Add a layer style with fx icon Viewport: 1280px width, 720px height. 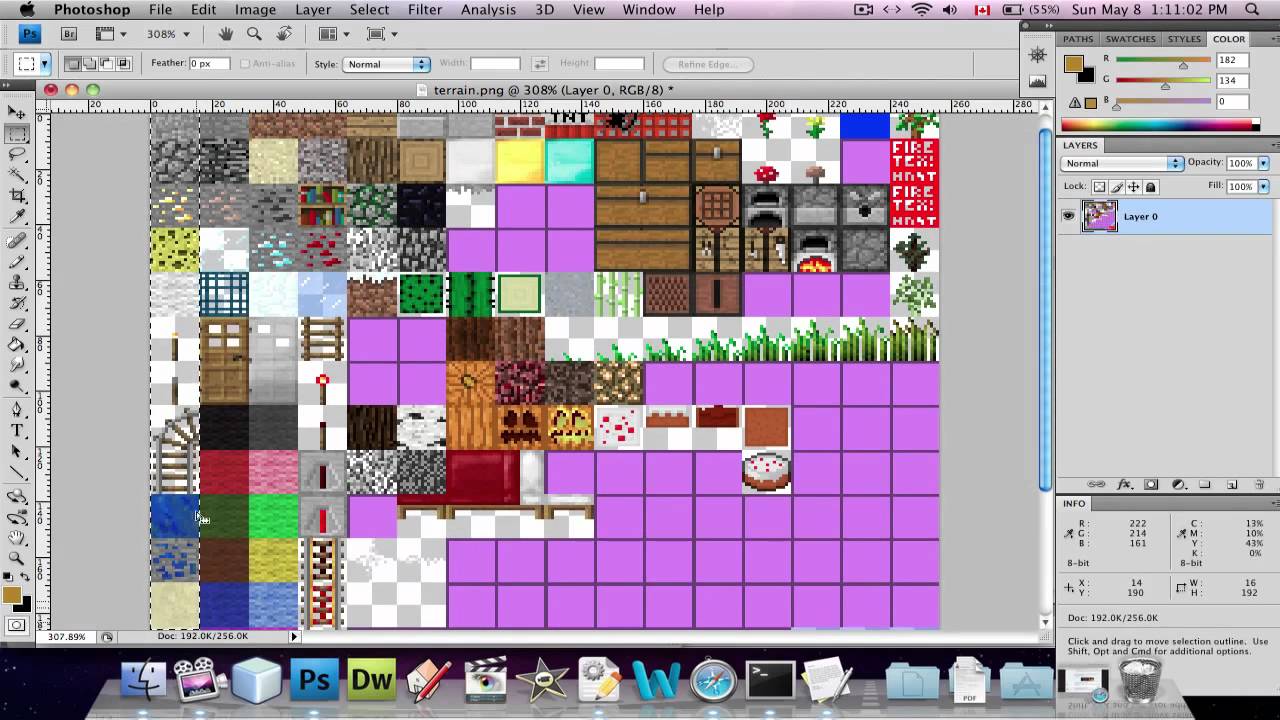[1124, 484]
